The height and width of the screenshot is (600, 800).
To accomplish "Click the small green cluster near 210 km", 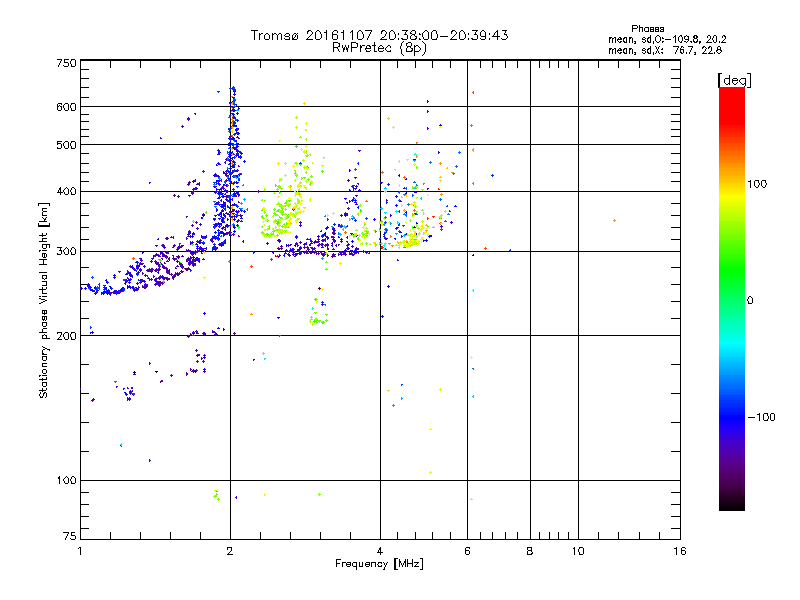I will pos(319,320).
